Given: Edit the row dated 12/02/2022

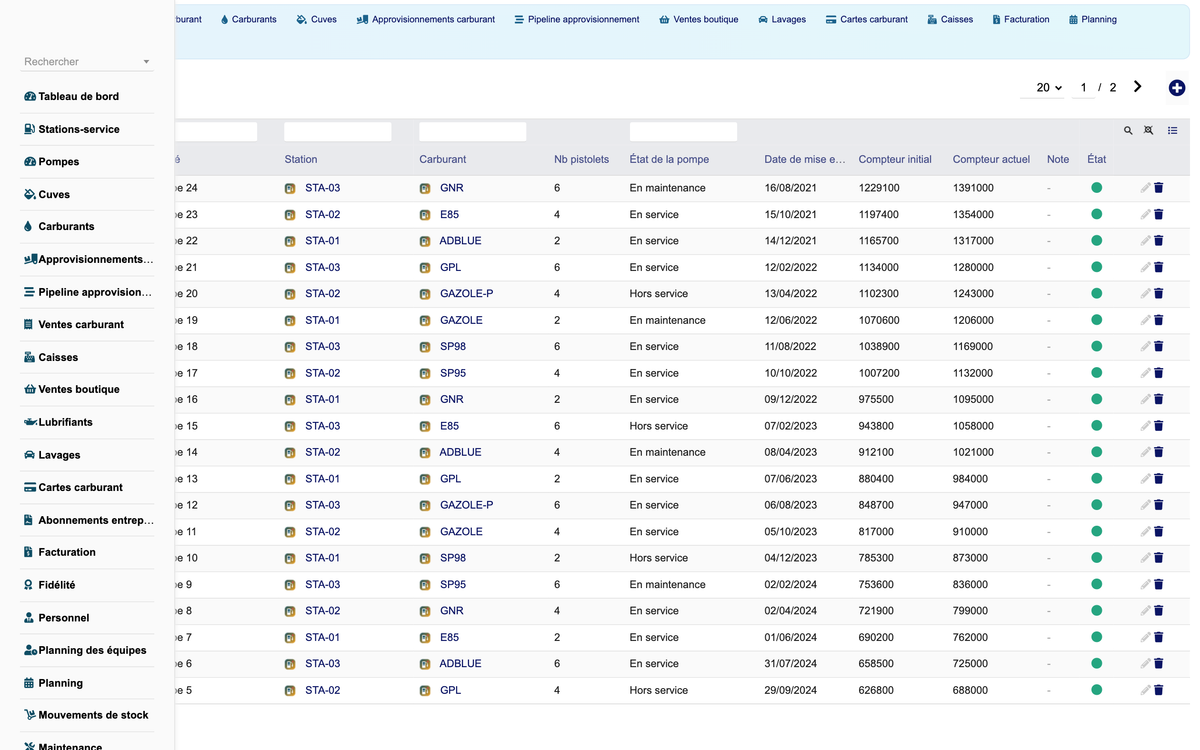Looking at the screenshot, I should pos(1145,267).
